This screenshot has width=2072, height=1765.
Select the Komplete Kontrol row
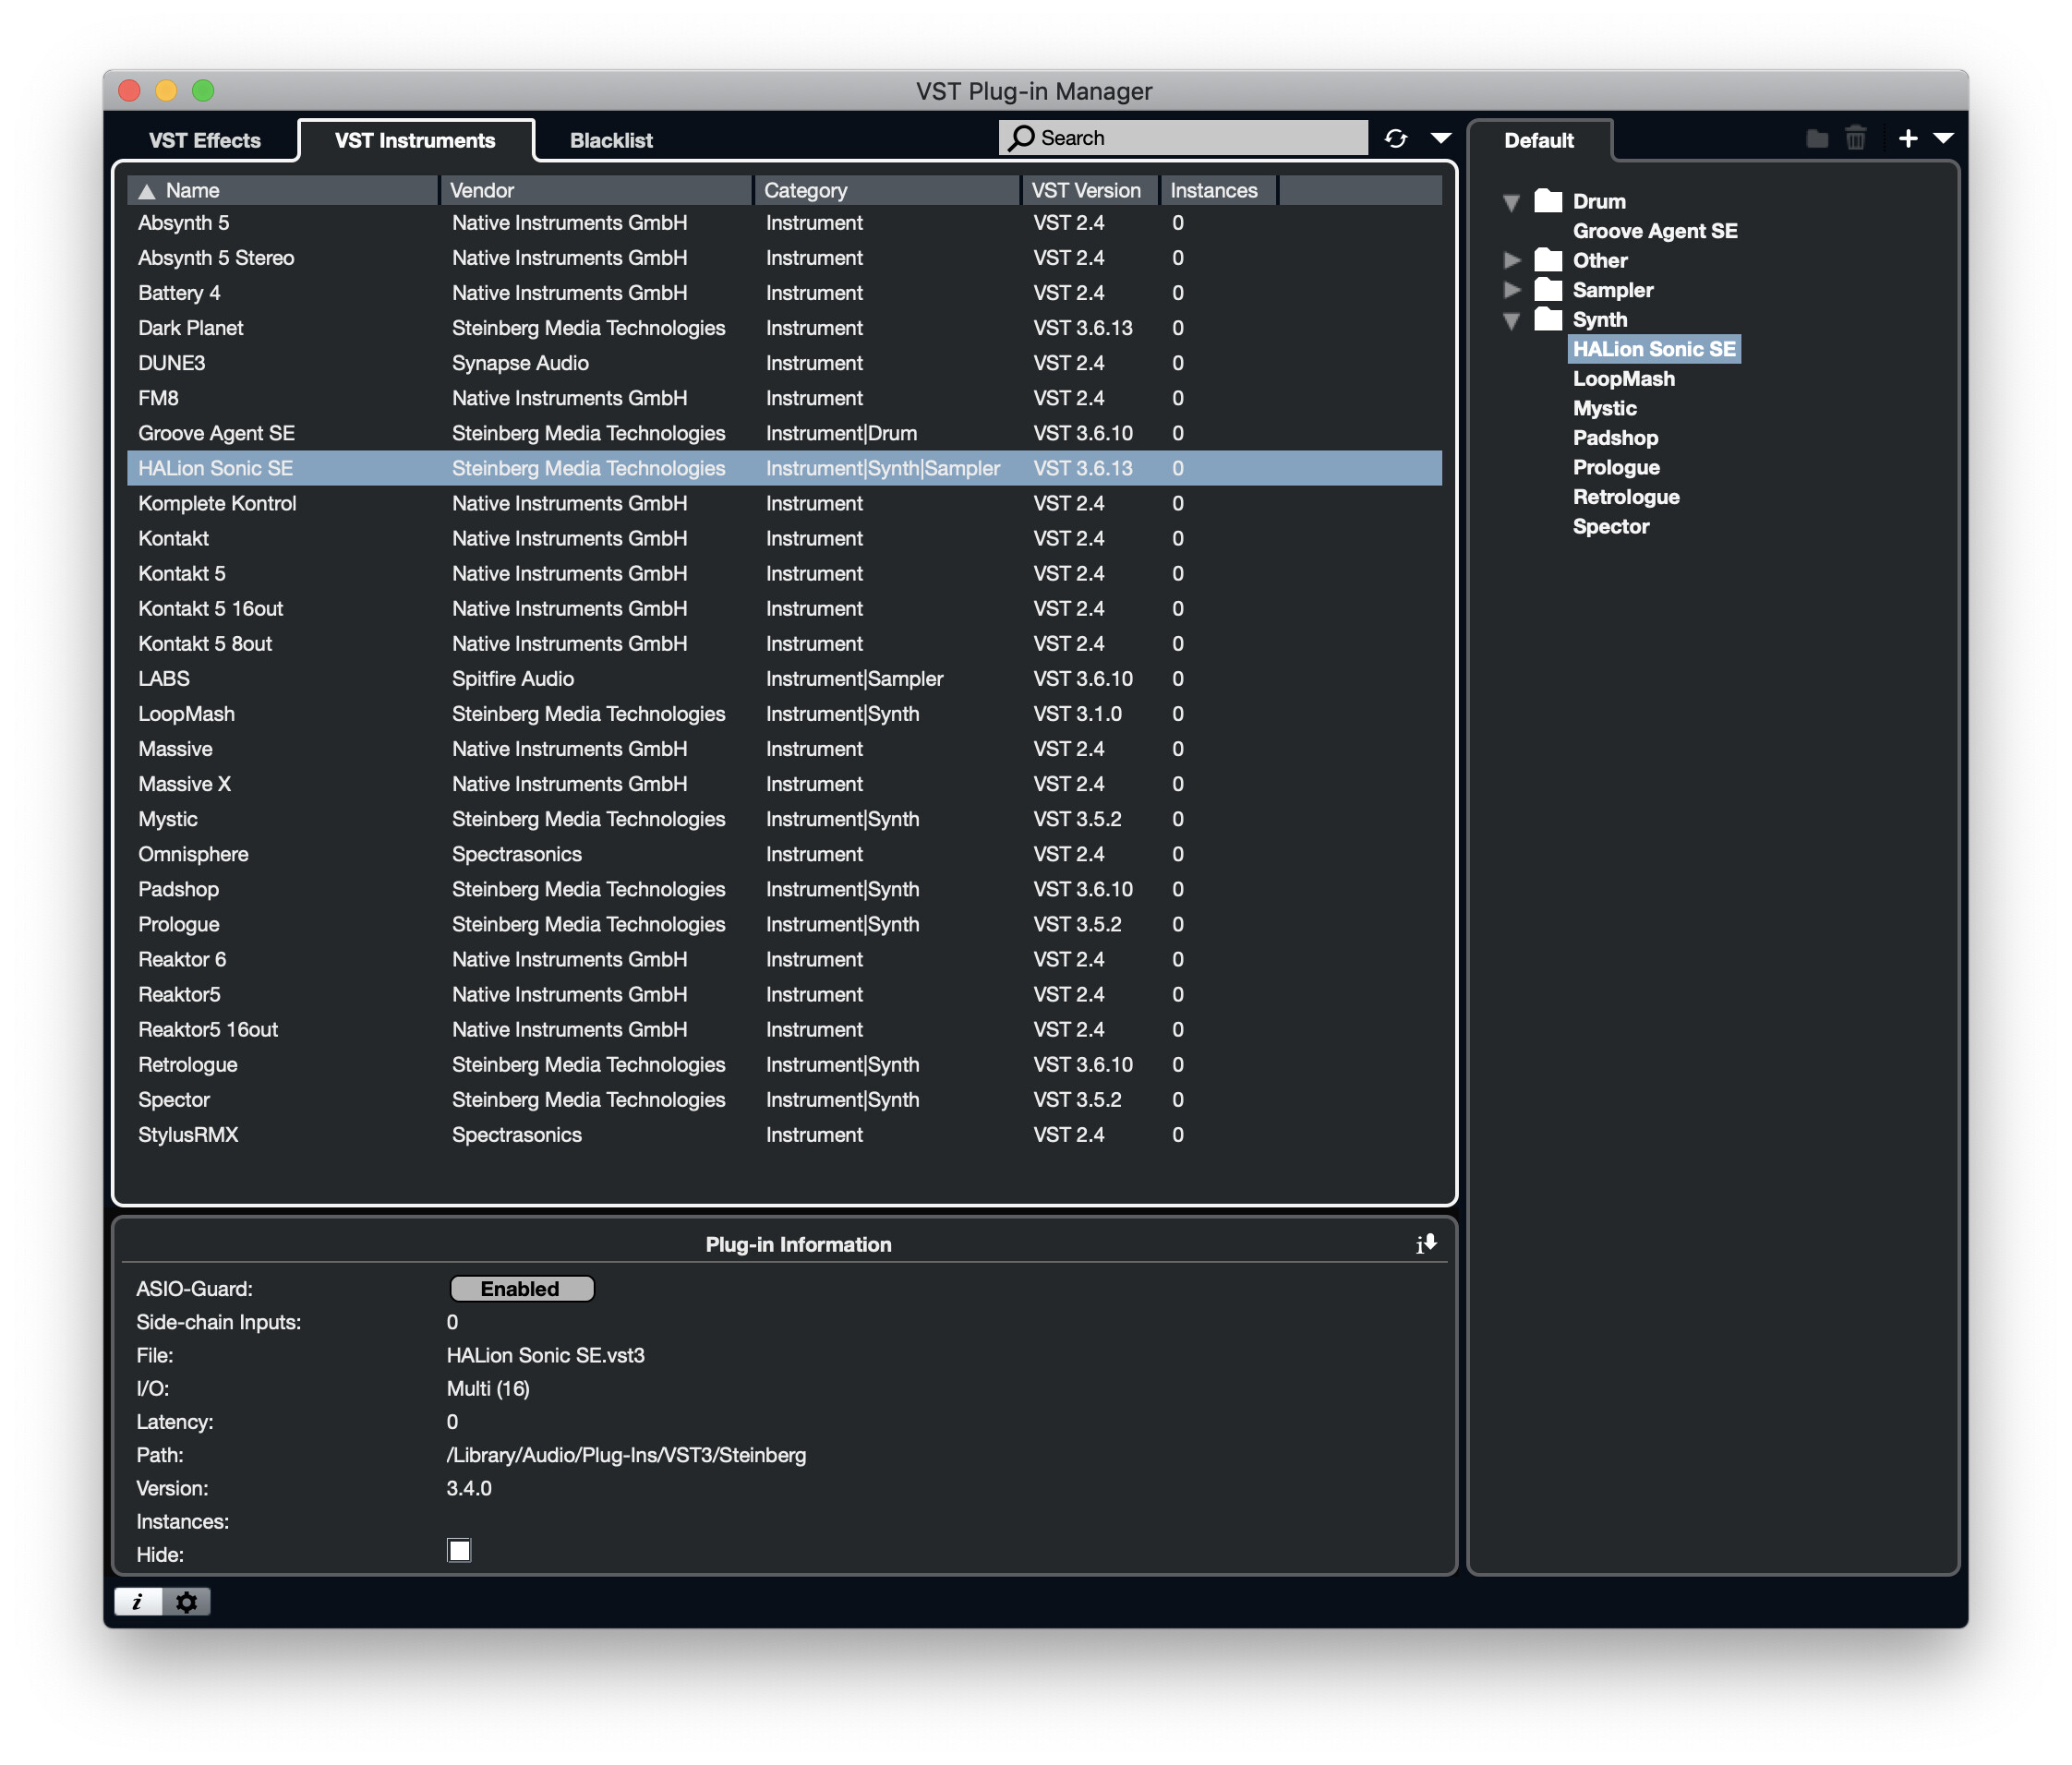tap(784, 503)
